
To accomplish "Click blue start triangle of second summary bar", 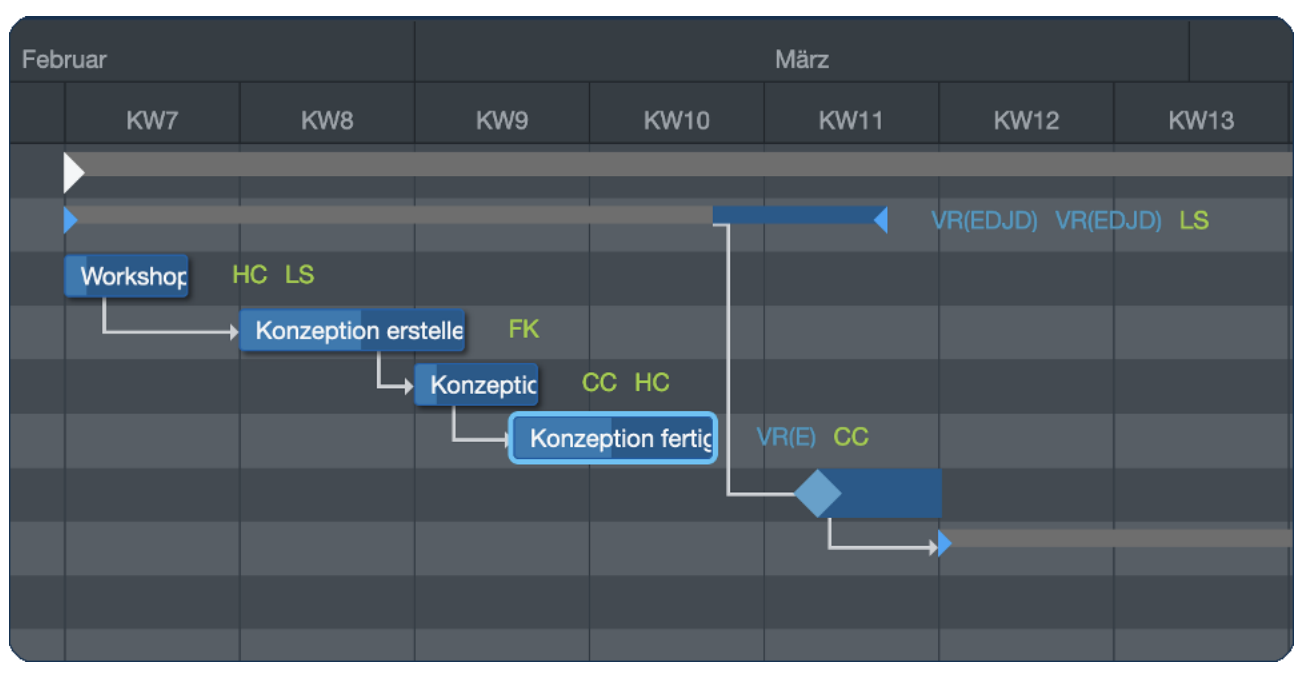I will [70, 220].
